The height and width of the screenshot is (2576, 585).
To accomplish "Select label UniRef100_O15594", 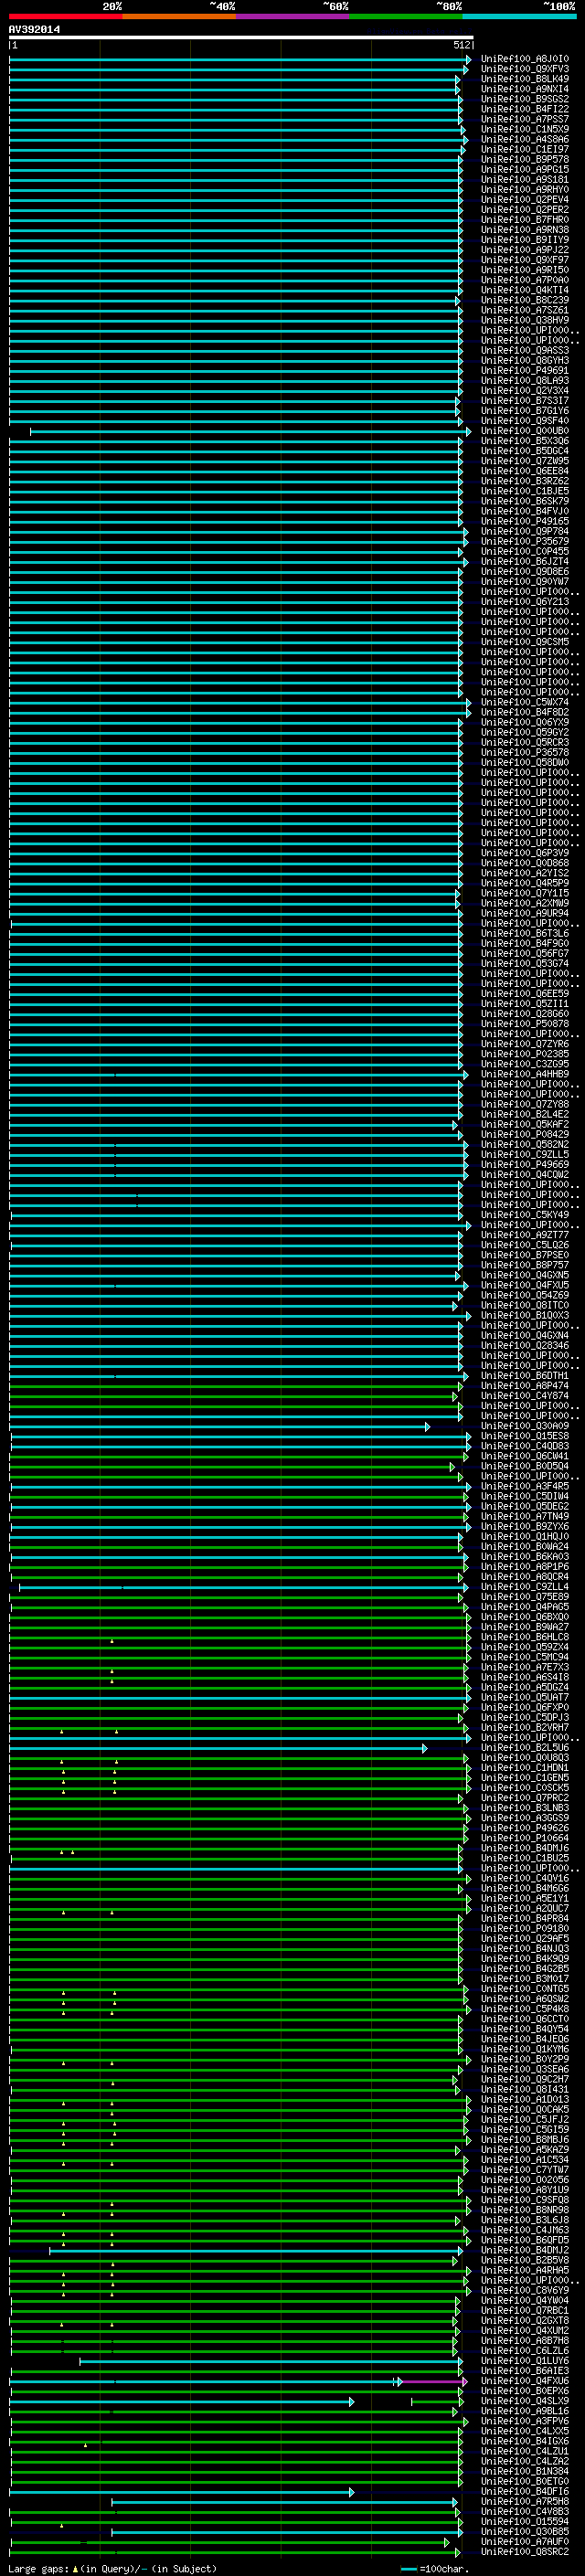I will pyautogui.click(x=525, y=2521).
